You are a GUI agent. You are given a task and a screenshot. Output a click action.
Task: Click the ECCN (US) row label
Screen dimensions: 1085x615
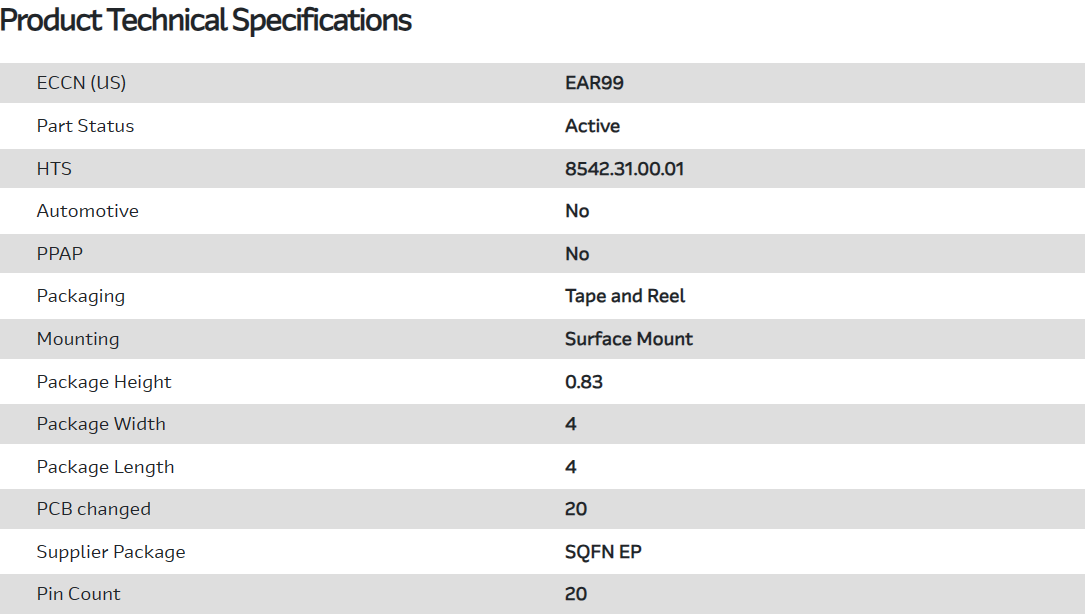81,83
